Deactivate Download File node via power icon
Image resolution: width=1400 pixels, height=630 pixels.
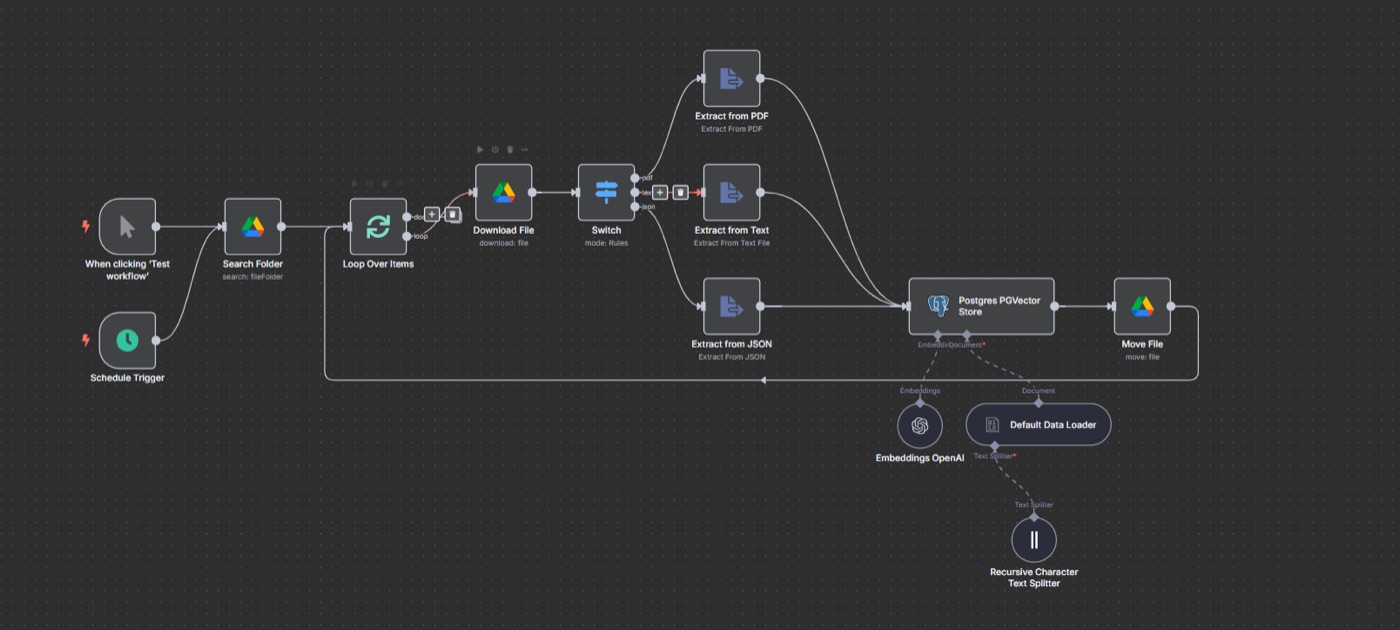(x=495, y=150)
